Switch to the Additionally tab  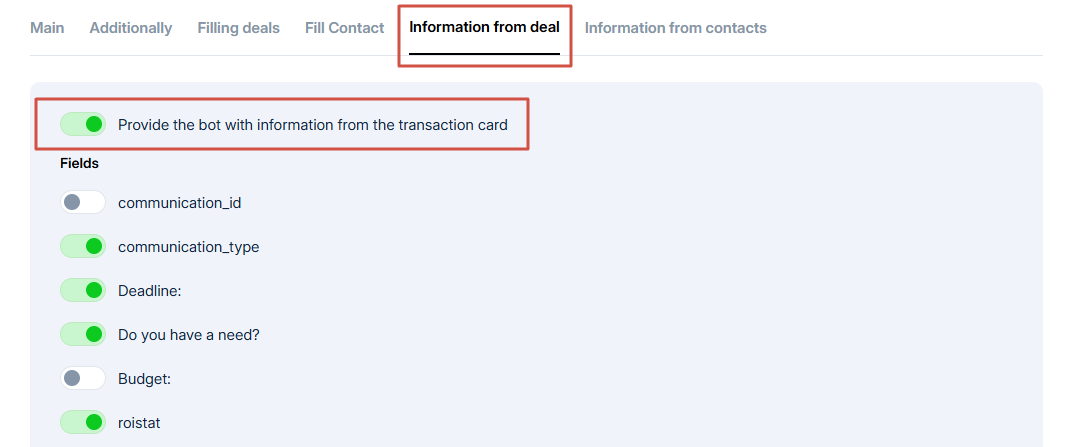(x=131, y=28)
